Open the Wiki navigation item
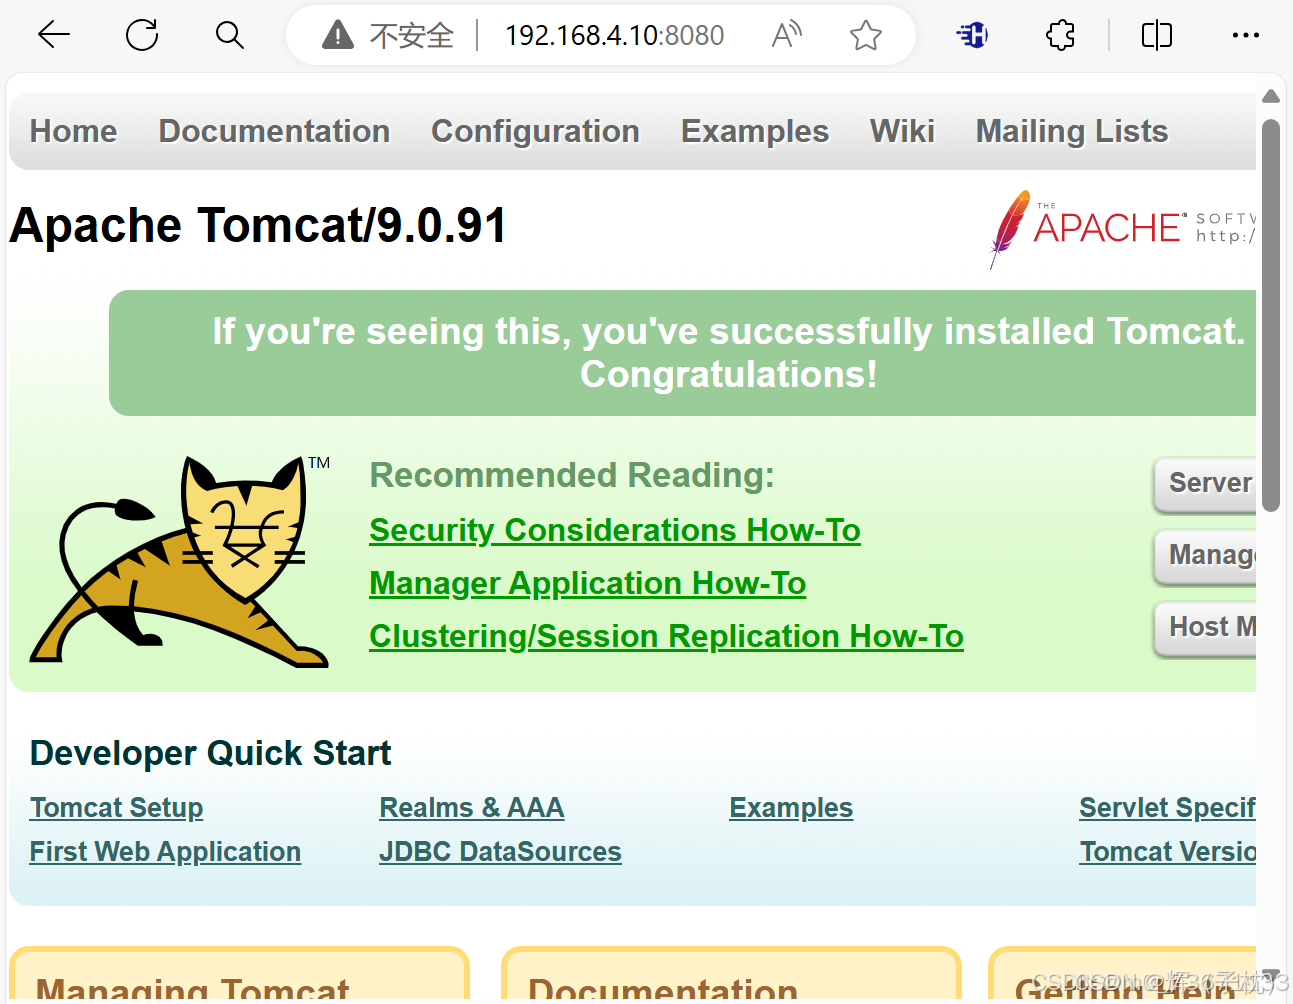1293x1004 pixels. point(902,131)
